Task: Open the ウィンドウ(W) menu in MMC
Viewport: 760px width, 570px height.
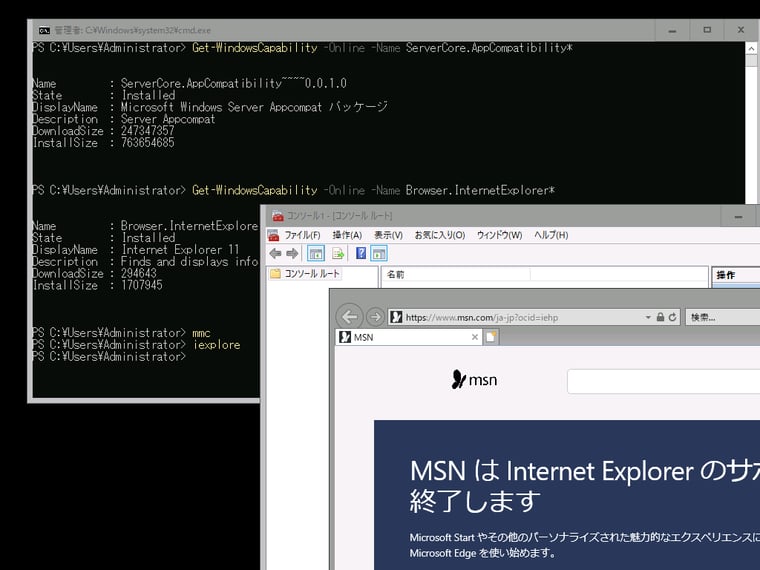Action: tap(499, 235)
